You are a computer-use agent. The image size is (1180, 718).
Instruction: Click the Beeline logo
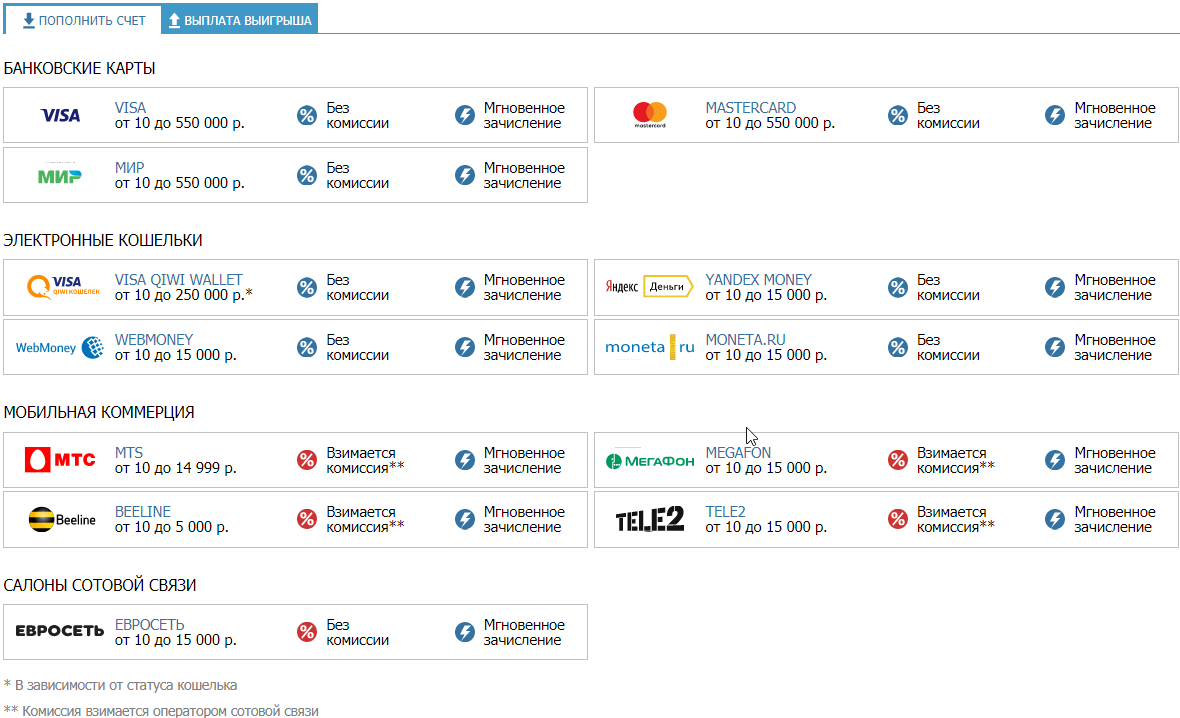click(62, 519)
